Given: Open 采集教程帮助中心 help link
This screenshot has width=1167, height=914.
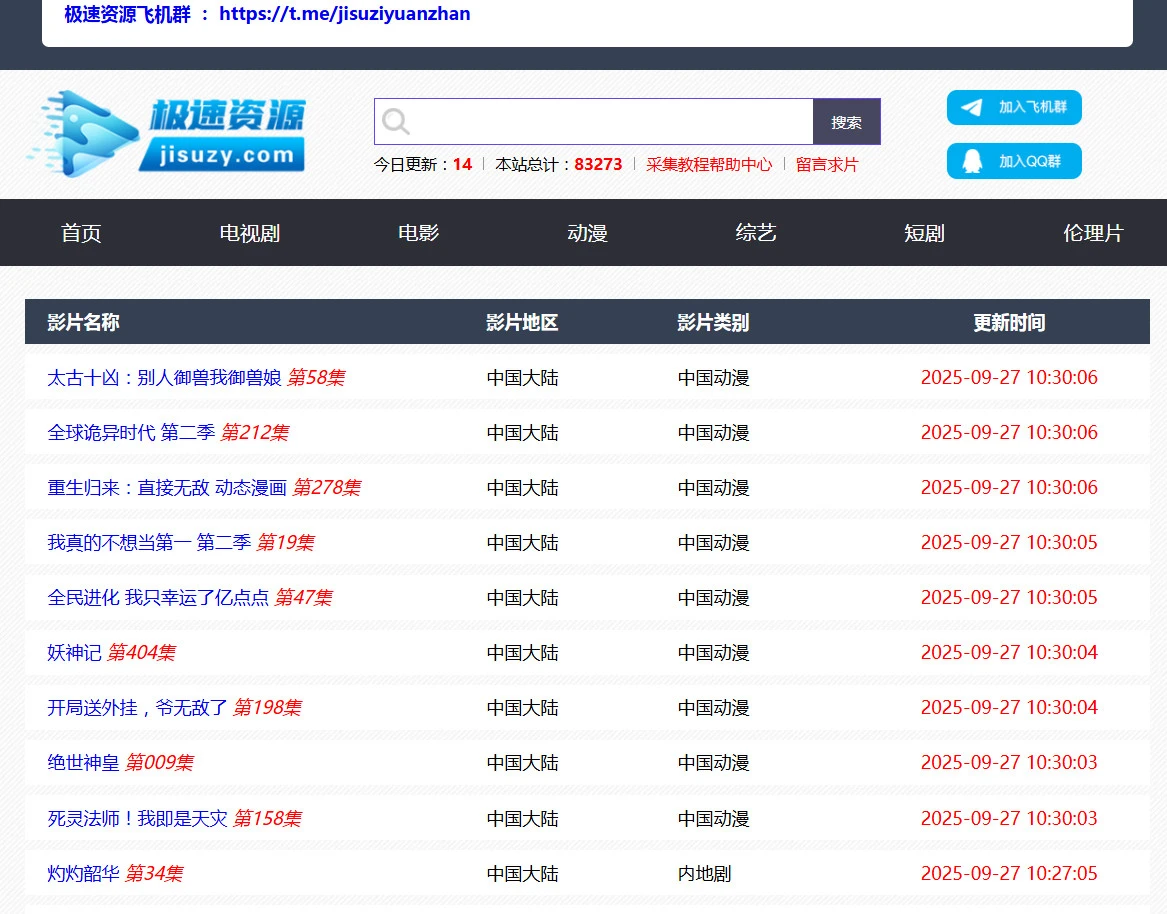Looking at the screenshot, I should point(708,165).
